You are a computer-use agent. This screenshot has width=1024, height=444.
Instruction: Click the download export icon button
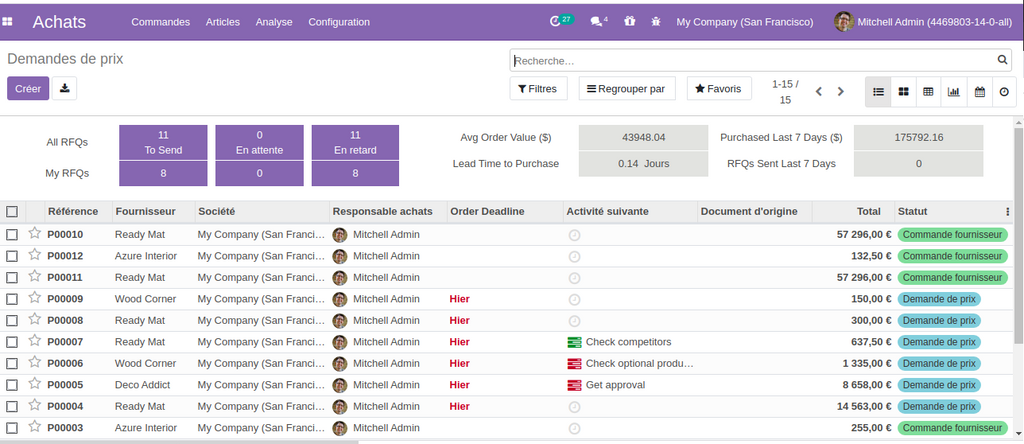click(64, 88)
